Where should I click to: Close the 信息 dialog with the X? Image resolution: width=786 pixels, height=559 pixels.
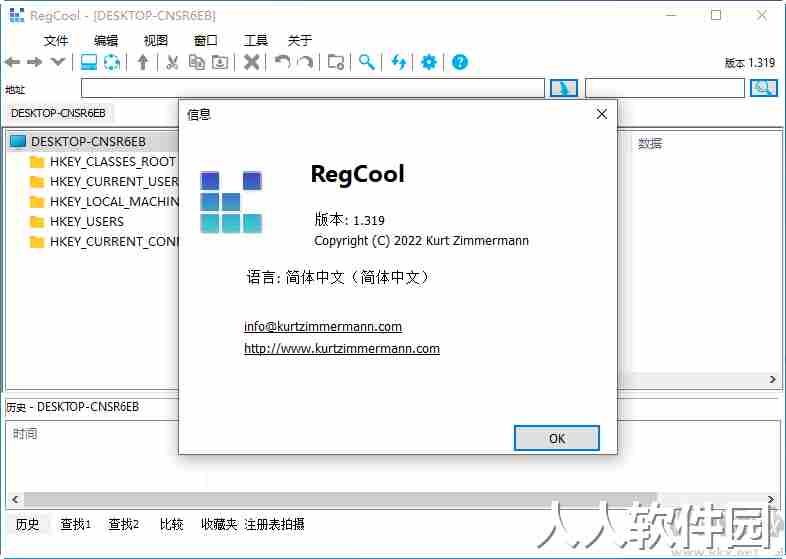(x=602, y=114)
